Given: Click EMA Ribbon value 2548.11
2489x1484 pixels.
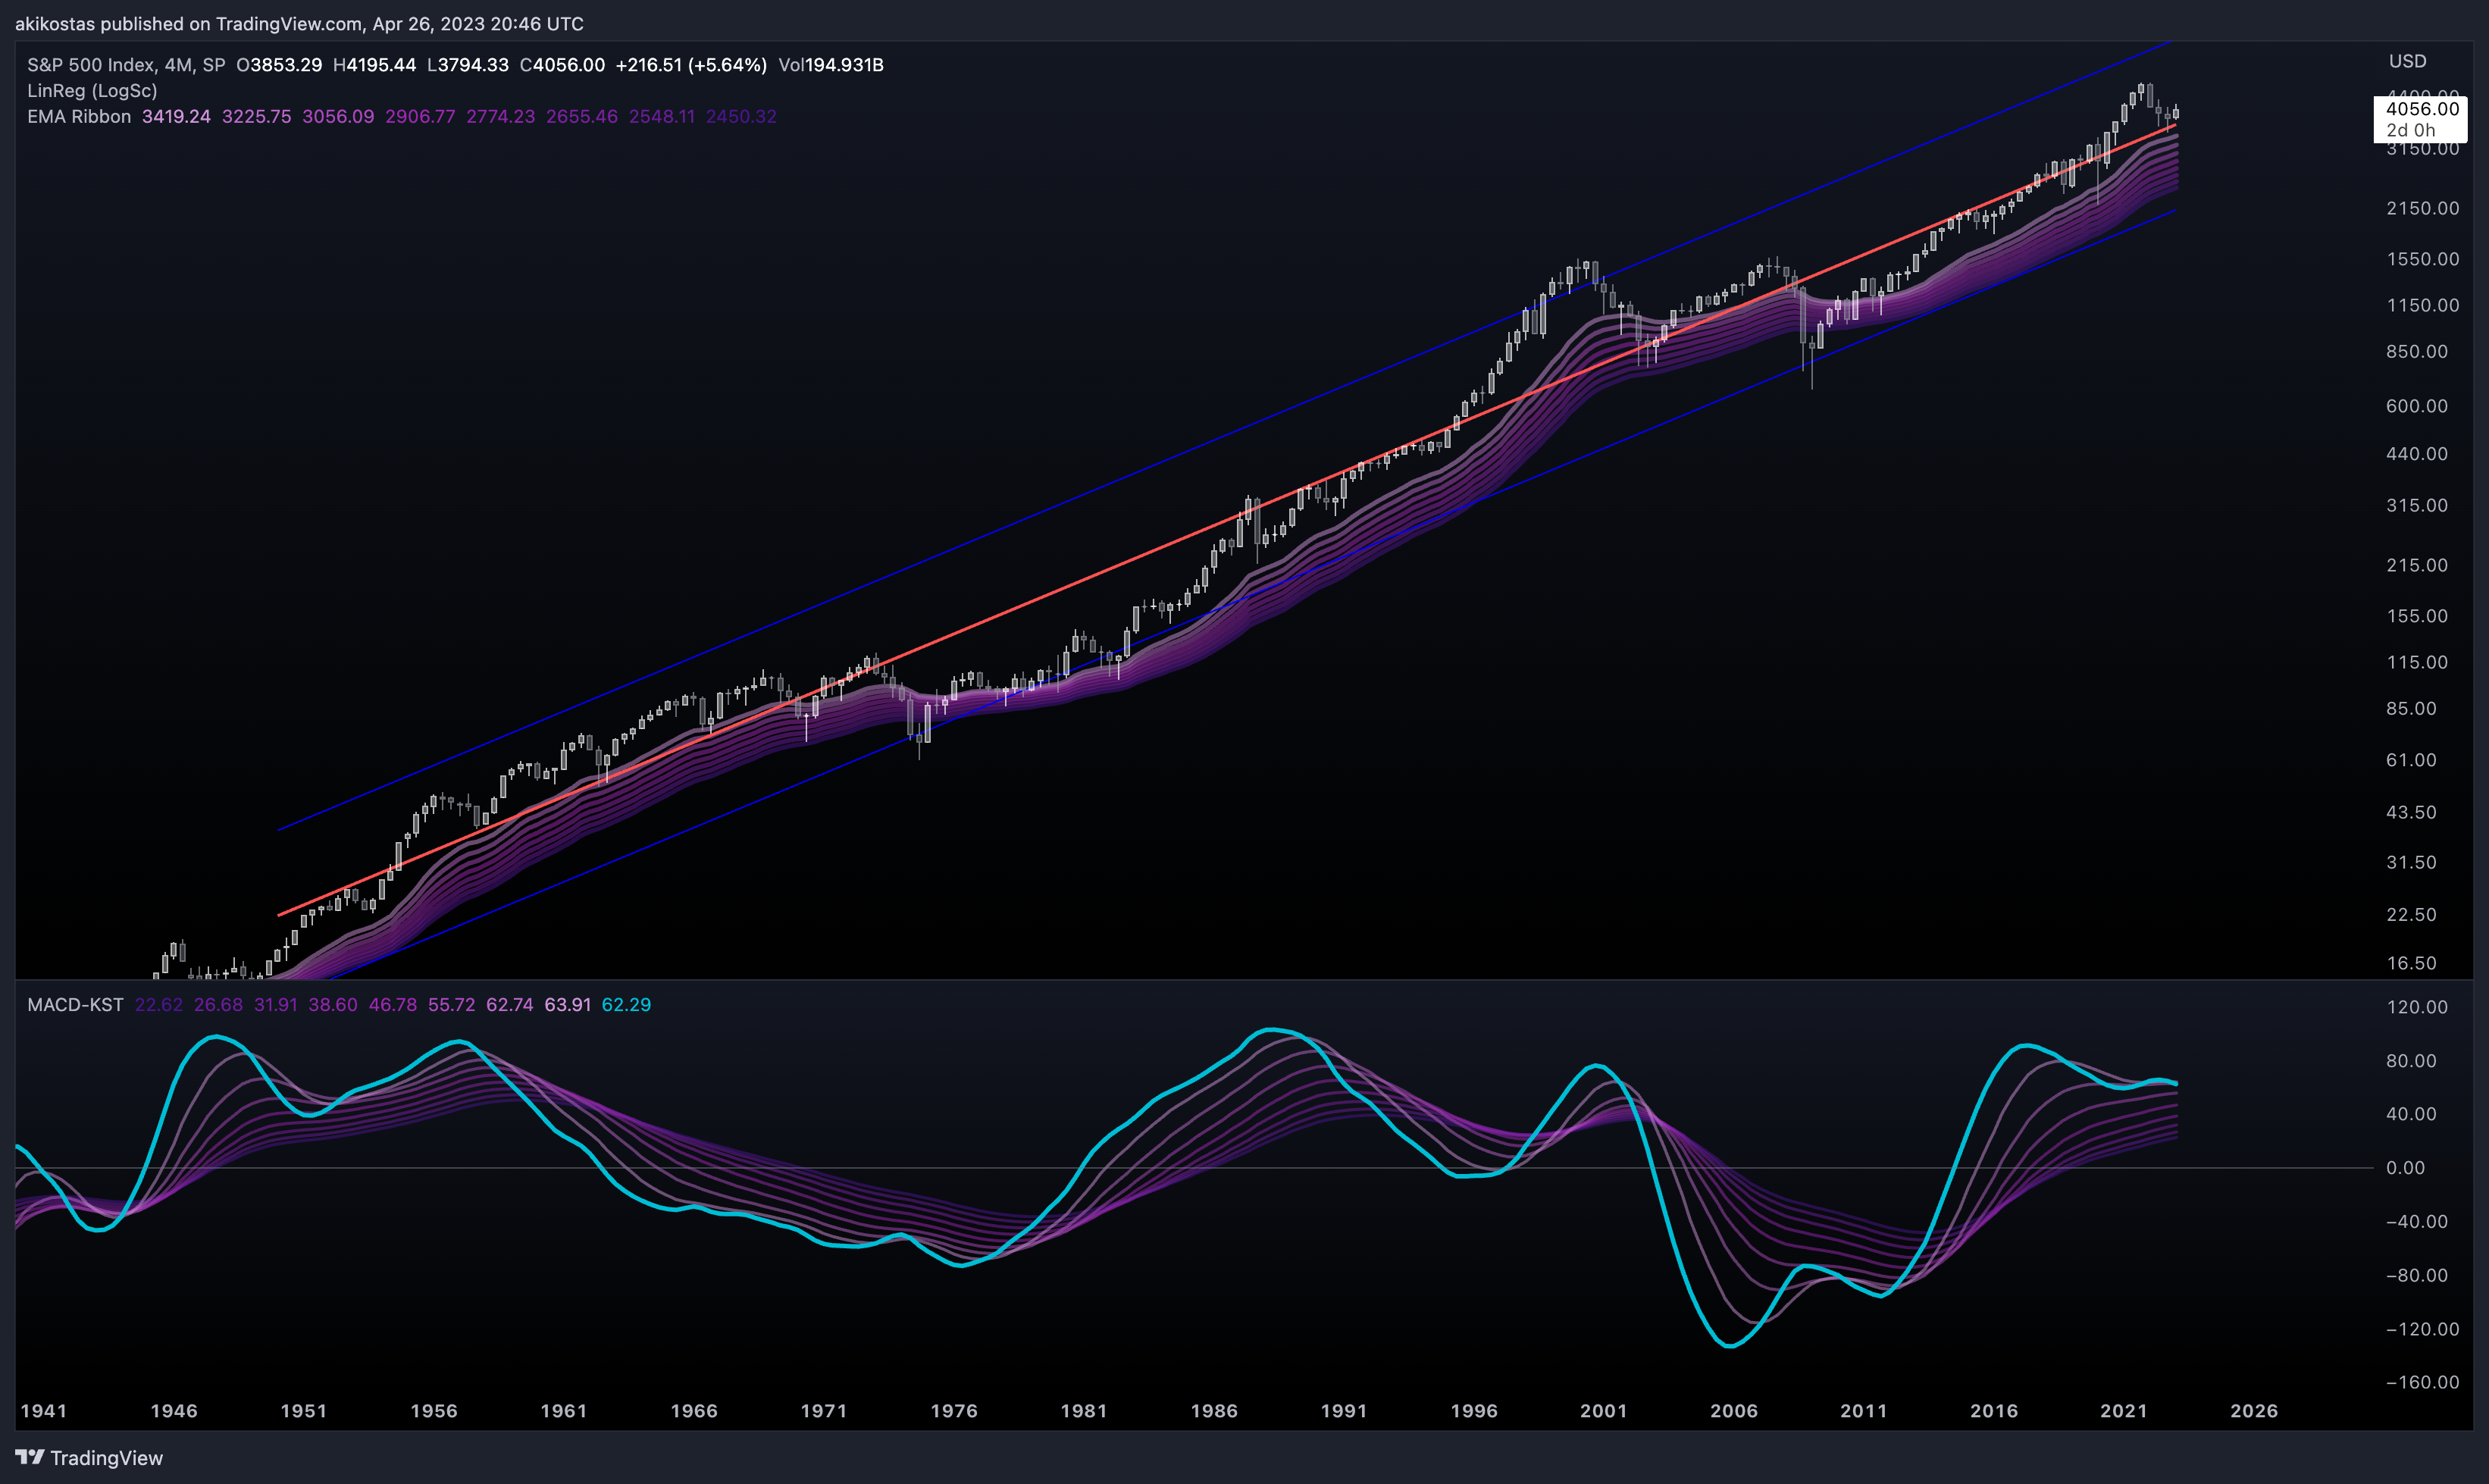Looking at the screenshot, I should [x=662, y=117].
